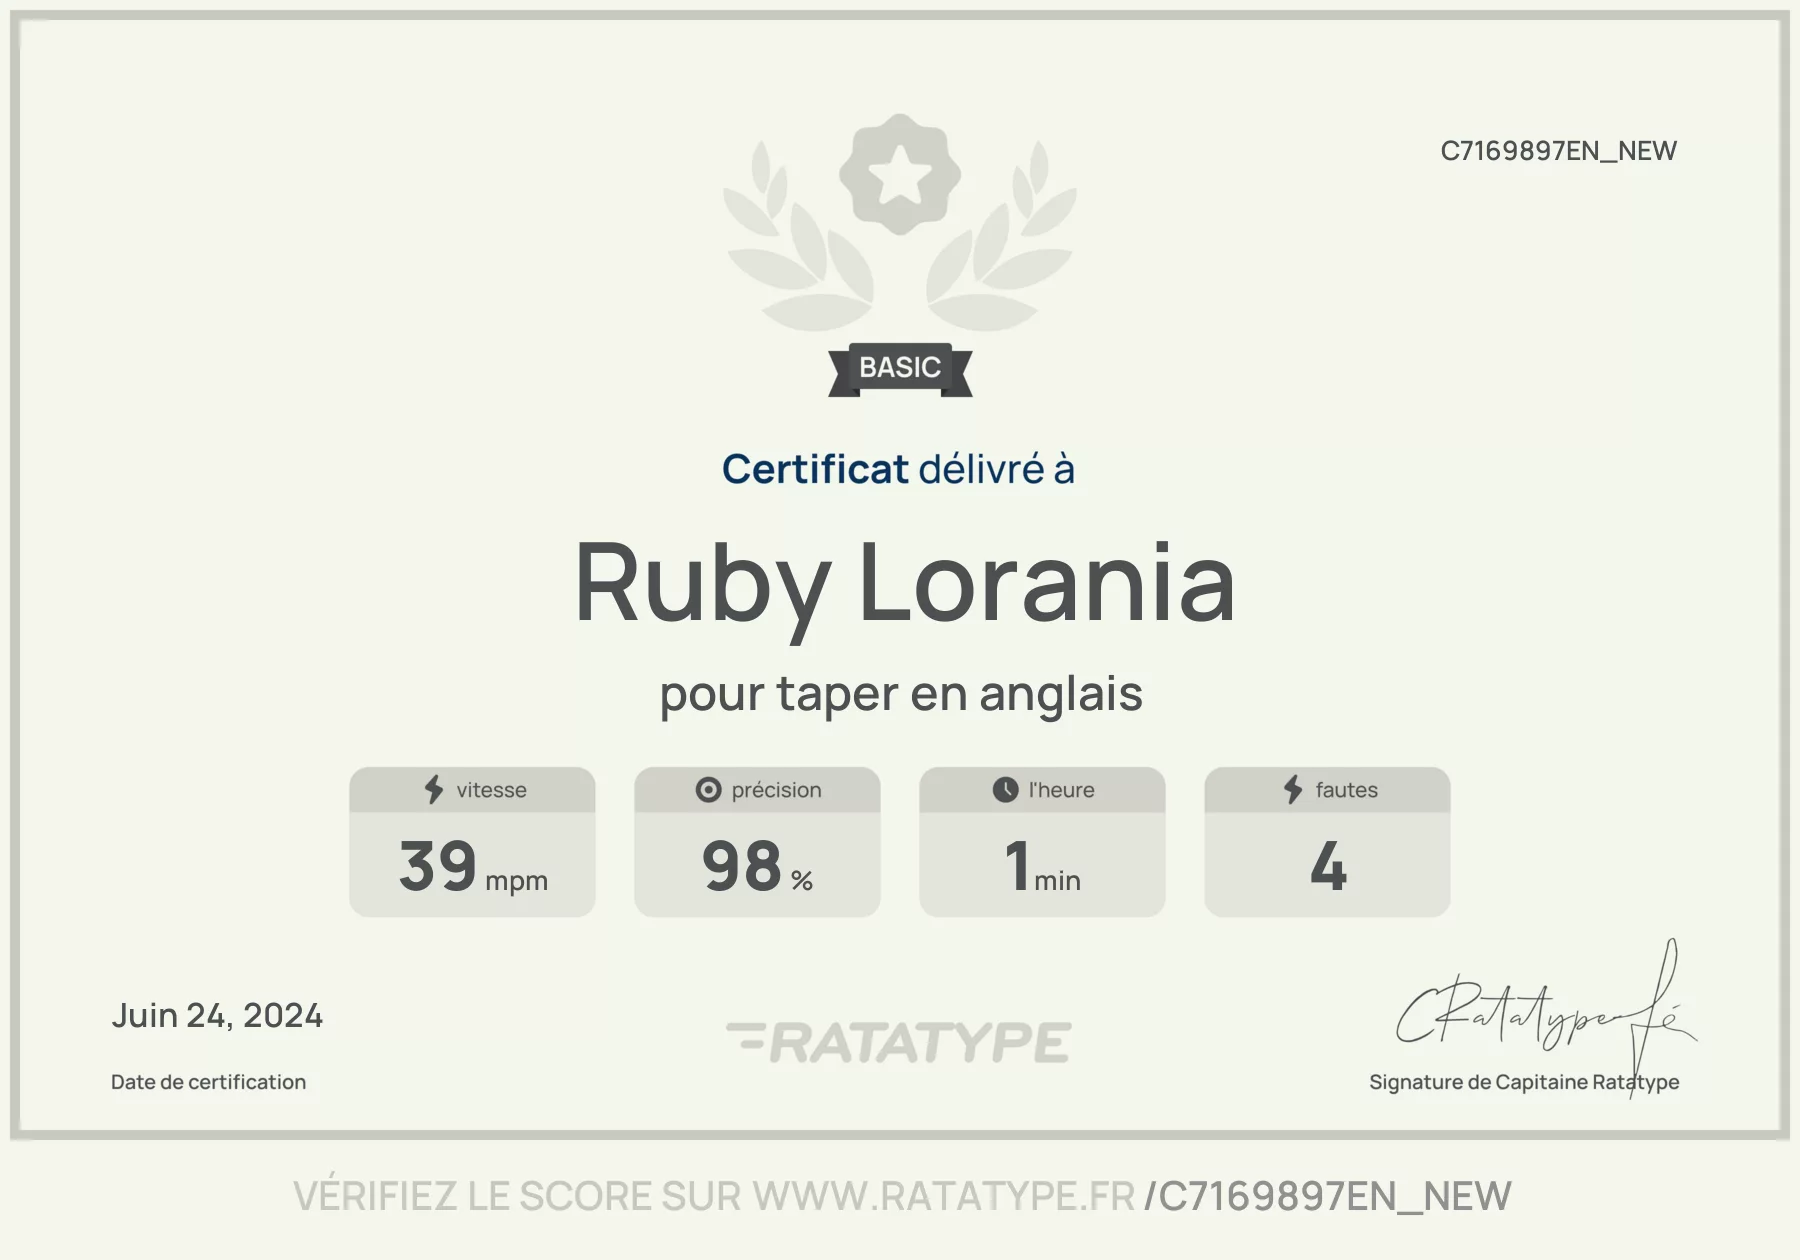Click the l'heure label
This screenshot has height=1260, width=1800.
(1061, 790)
